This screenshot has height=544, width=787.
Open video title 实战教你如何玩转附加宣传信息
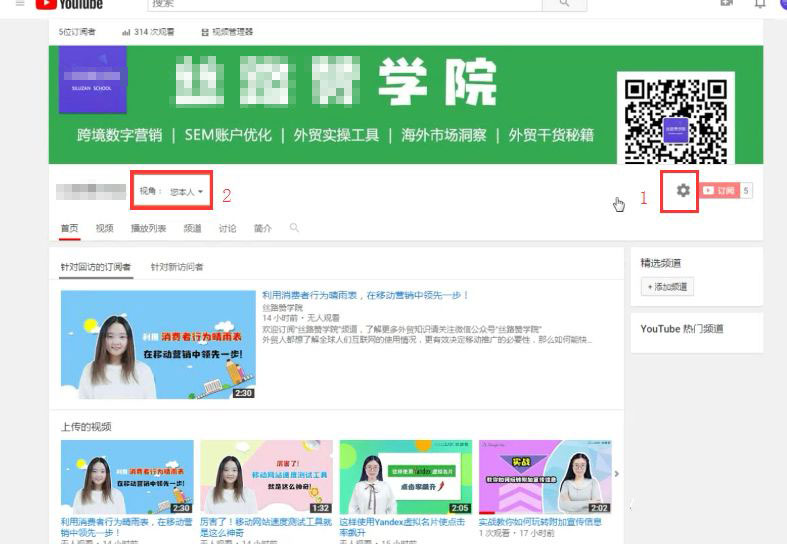click(540, 522)
